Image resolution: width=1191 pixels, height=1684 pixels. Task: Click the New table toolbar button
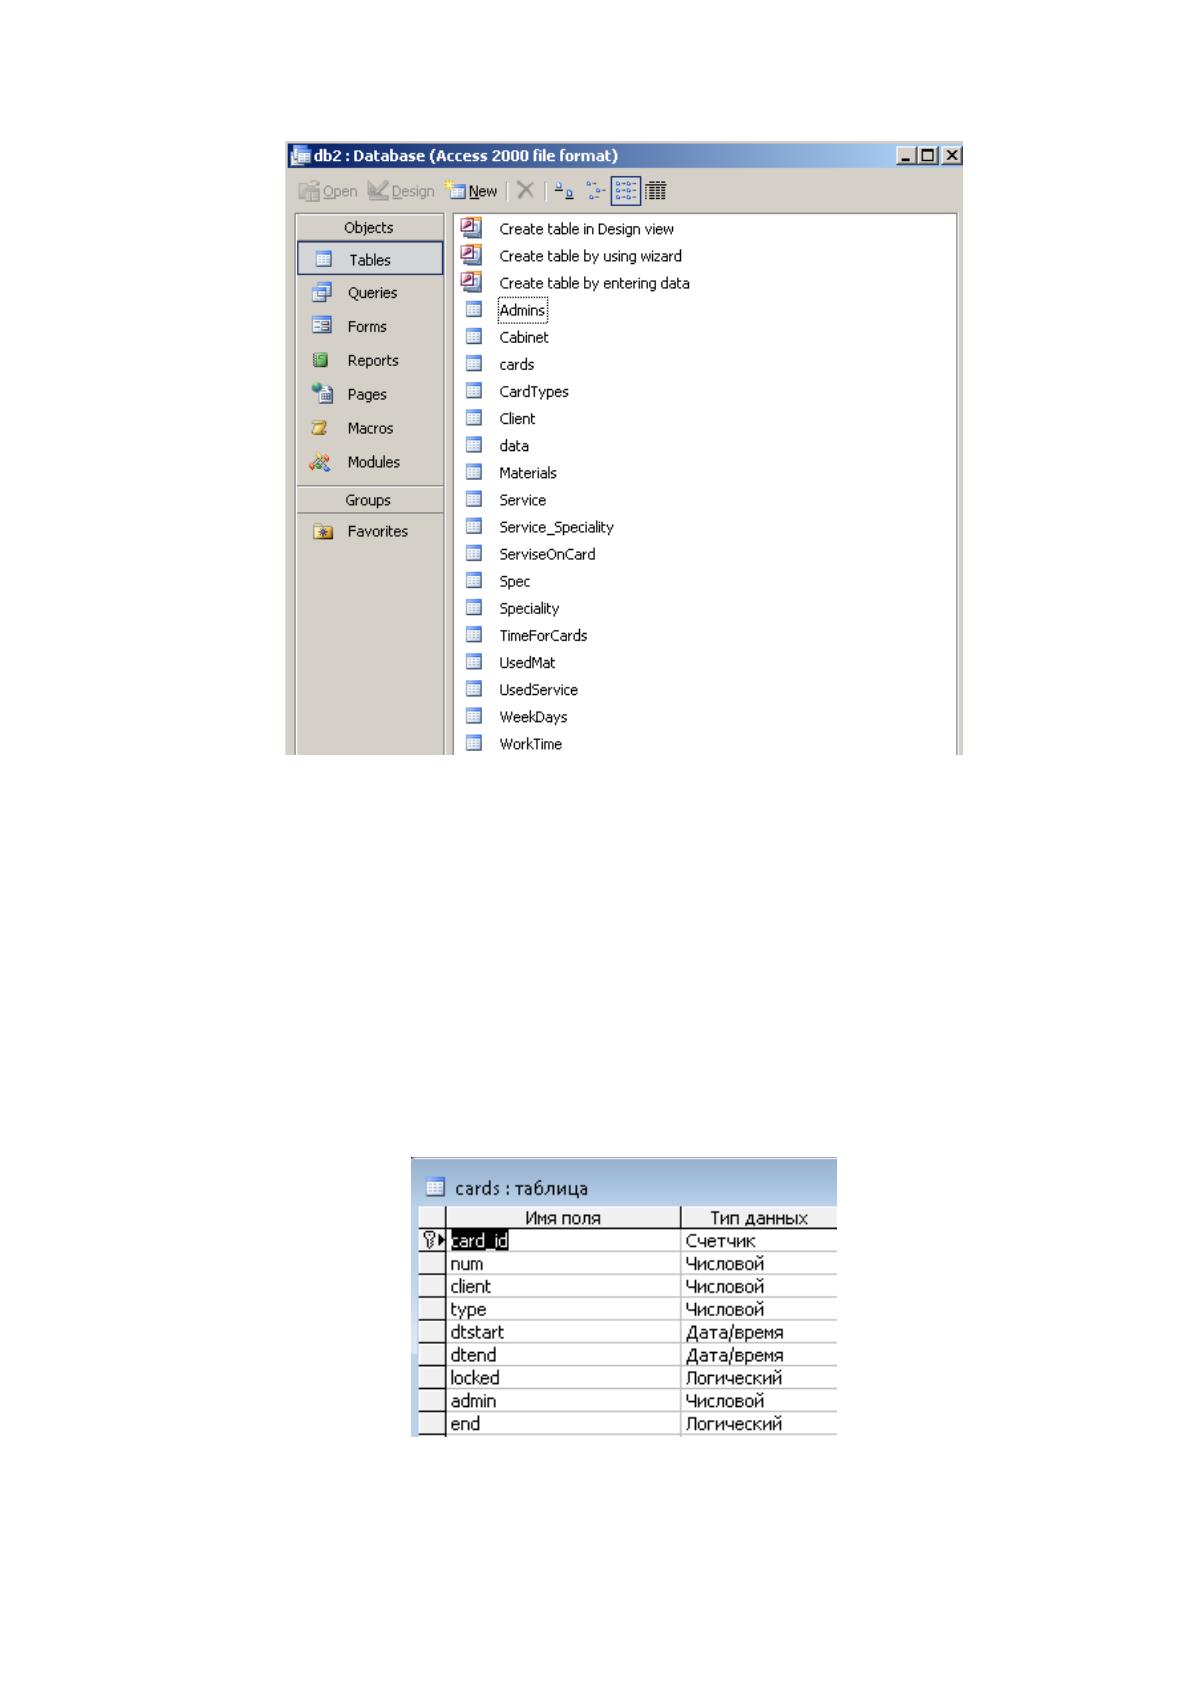point(472,191)
